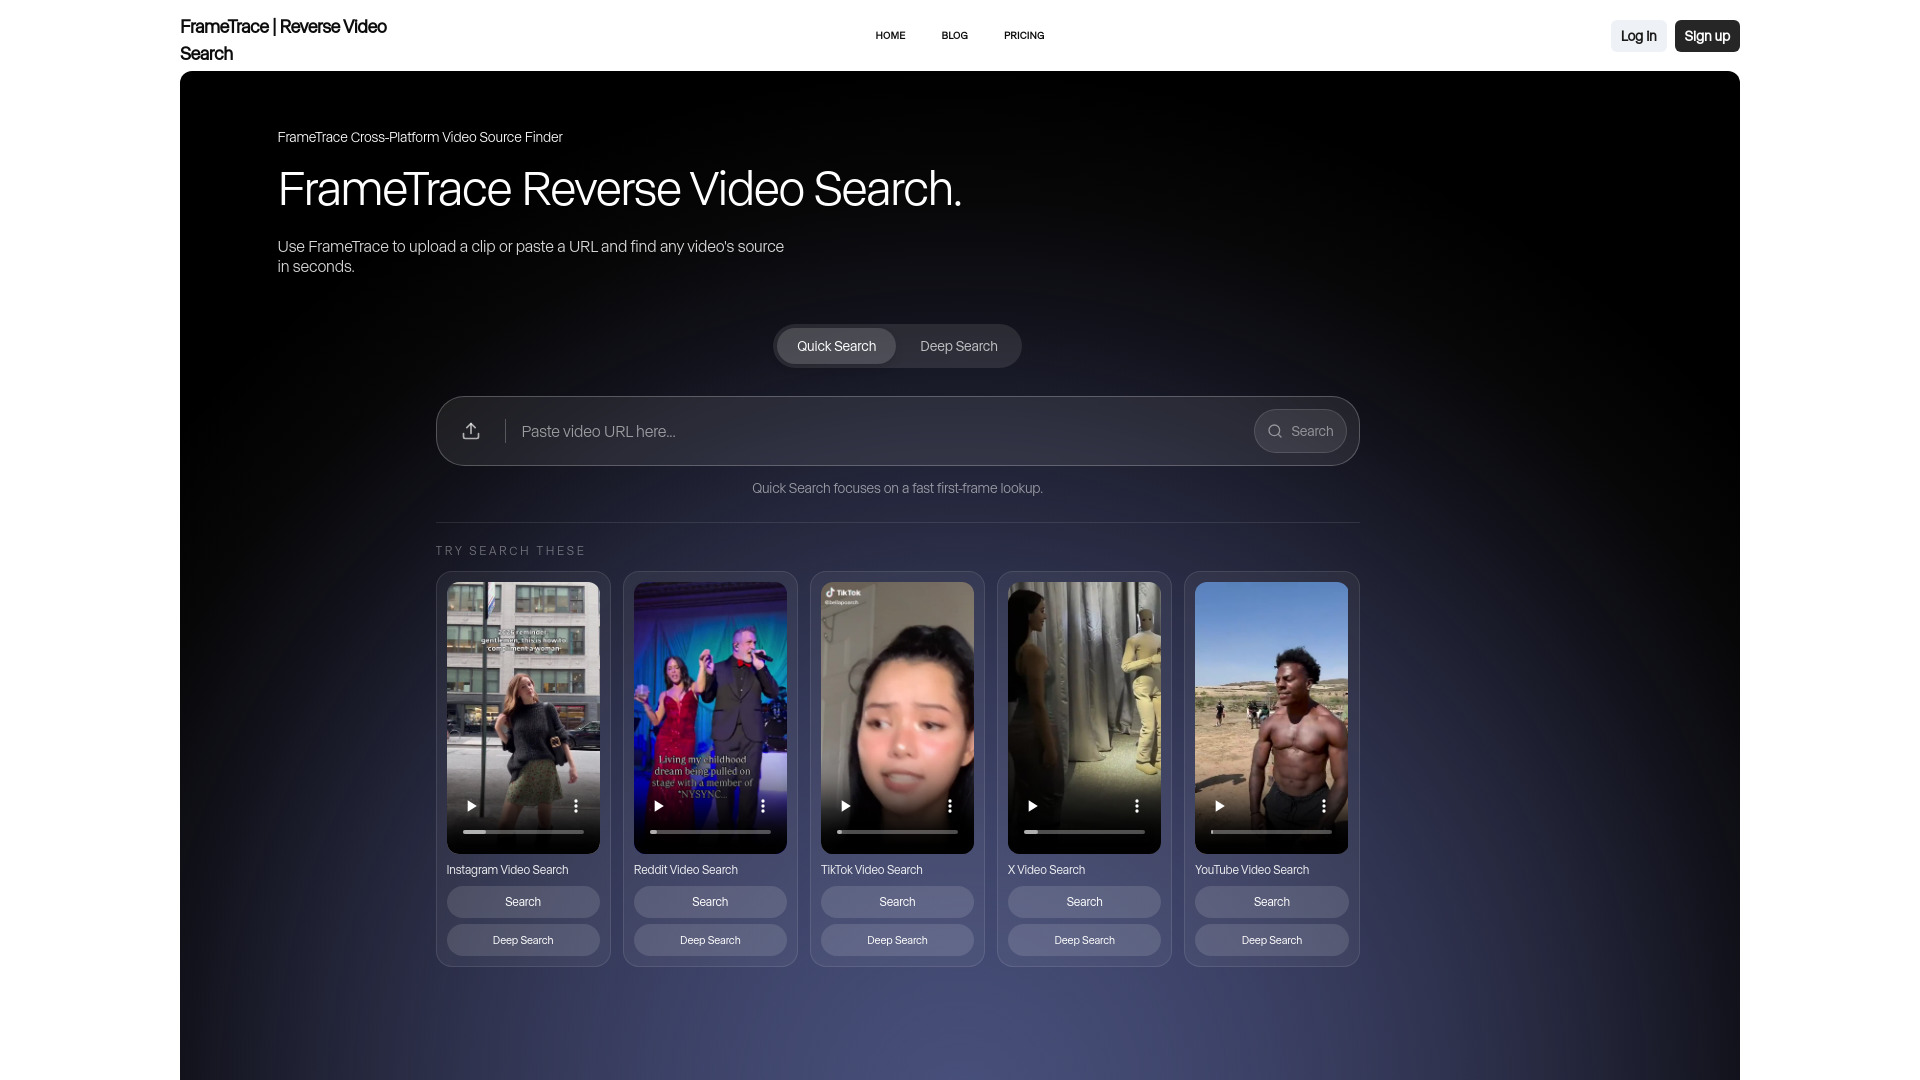Image resolution: width=1920 pixels, height=1080 pixels.
Task: Play the X sample video
Action: tap(1032, 805)
